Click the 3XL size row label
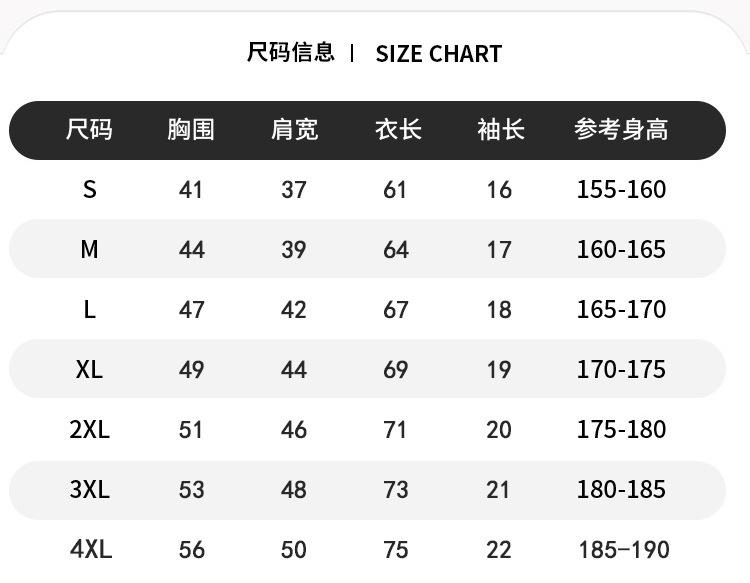This screenshot has height=583, width=750. pos(89,490)
